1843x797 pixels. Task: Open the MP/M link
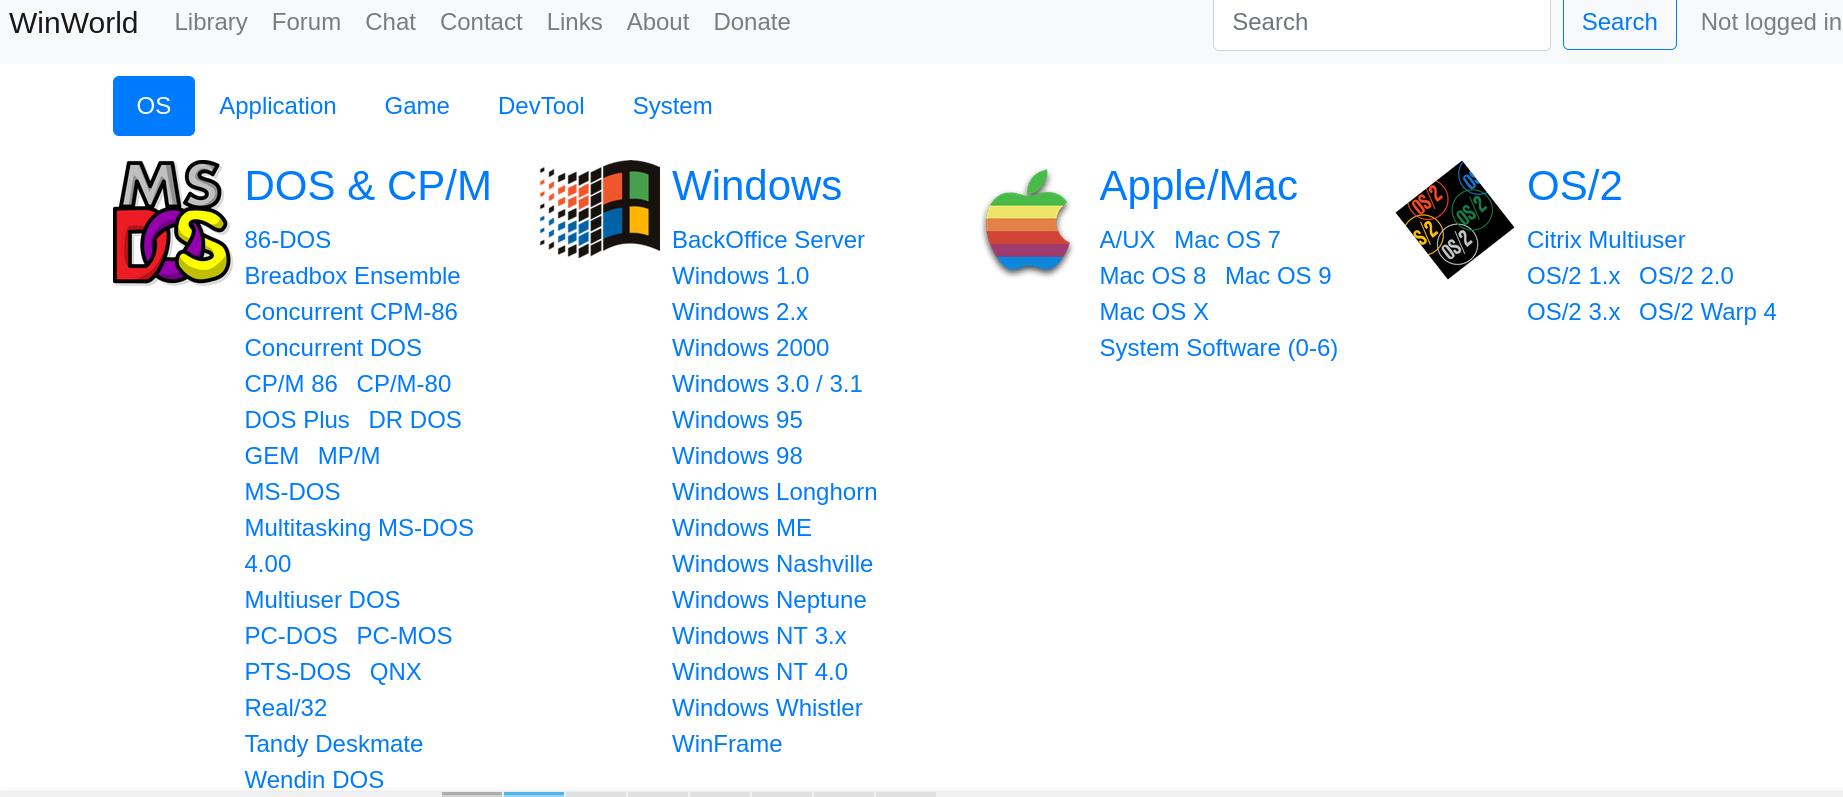349,456
